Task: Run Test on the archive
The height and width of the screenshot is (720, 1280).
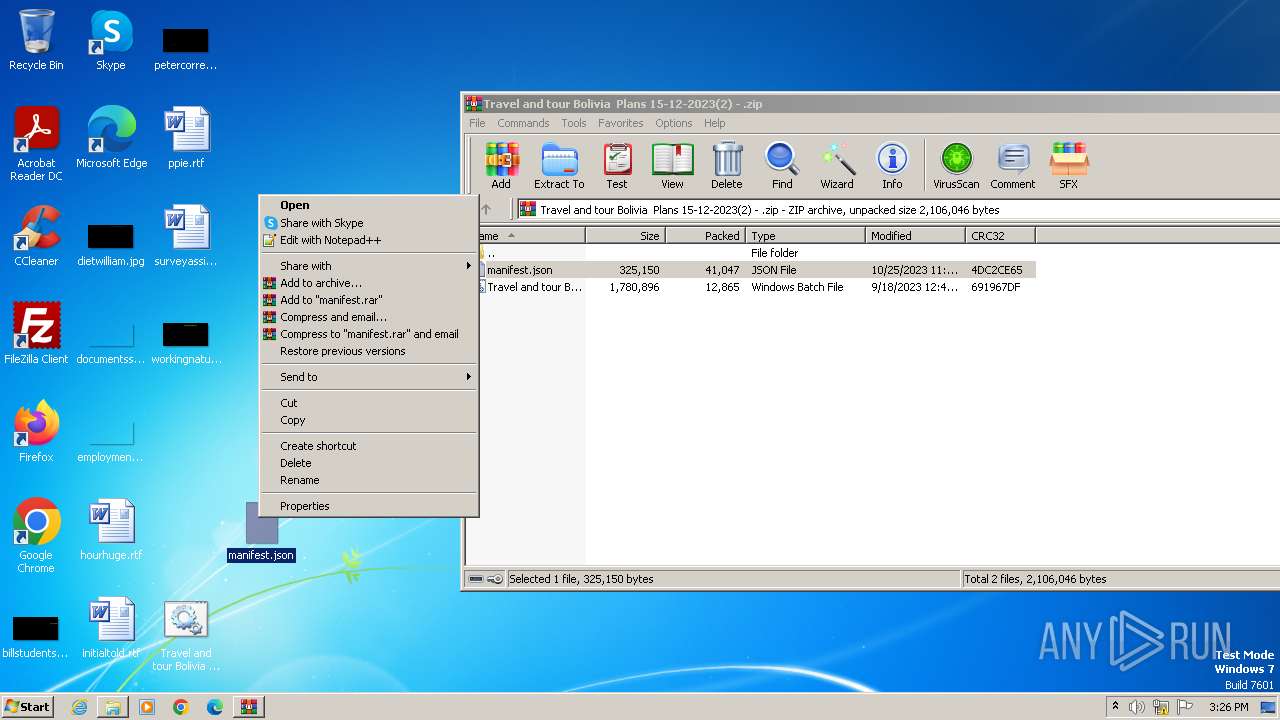Action: click(617, 166)
